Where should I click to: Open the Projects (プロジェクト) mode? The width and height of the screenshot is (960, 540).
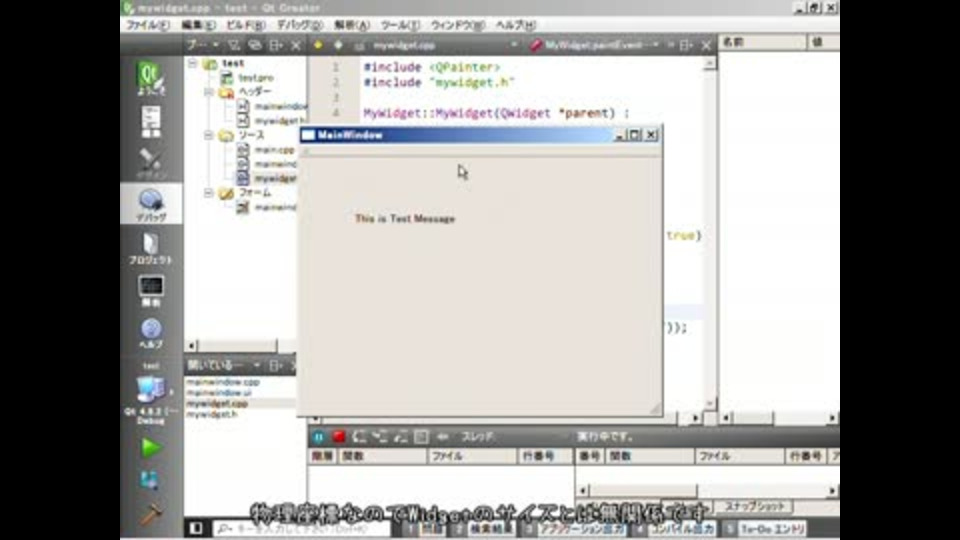tap(151, 248)
